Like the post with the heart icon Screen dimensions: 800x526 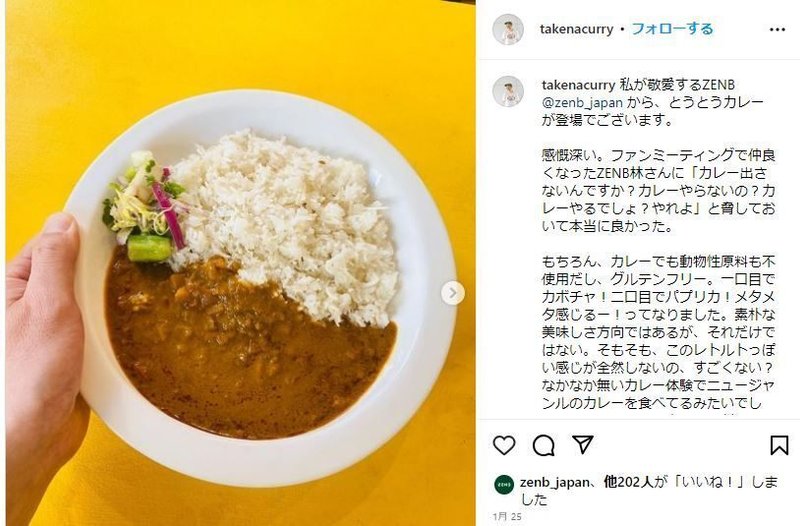pos(504,445)
